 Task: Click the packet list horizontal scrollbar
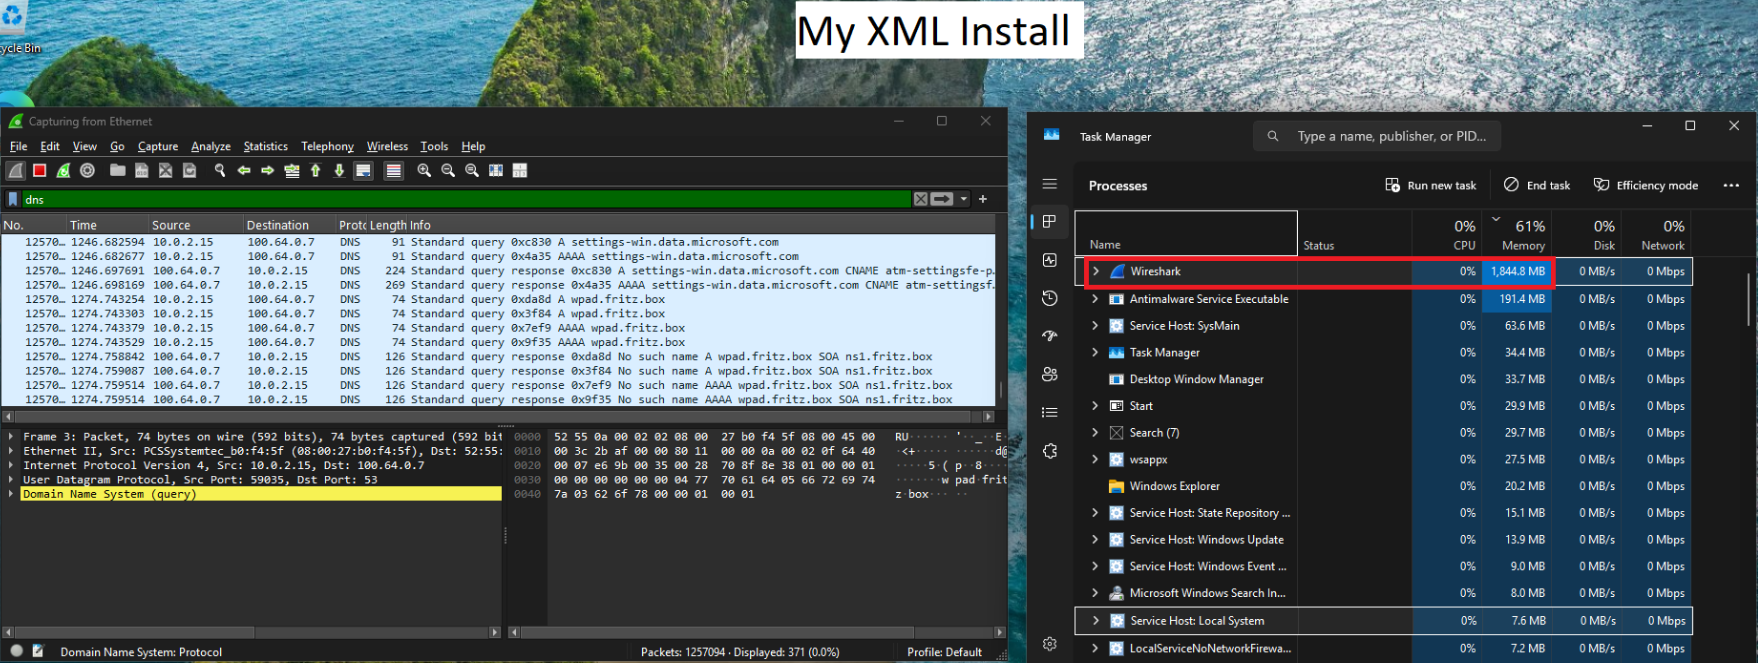pos(500,416)
